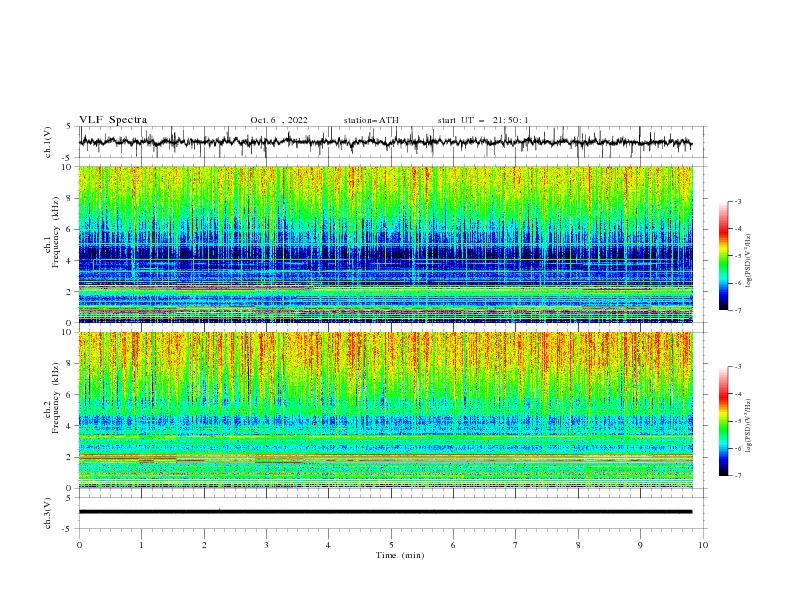Click the "0" tick on the time axis

[x=79, y=545]
